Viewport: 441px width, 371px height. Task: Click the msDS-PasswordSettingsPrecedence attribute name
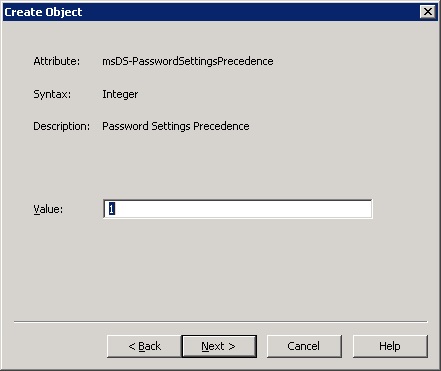188,61
